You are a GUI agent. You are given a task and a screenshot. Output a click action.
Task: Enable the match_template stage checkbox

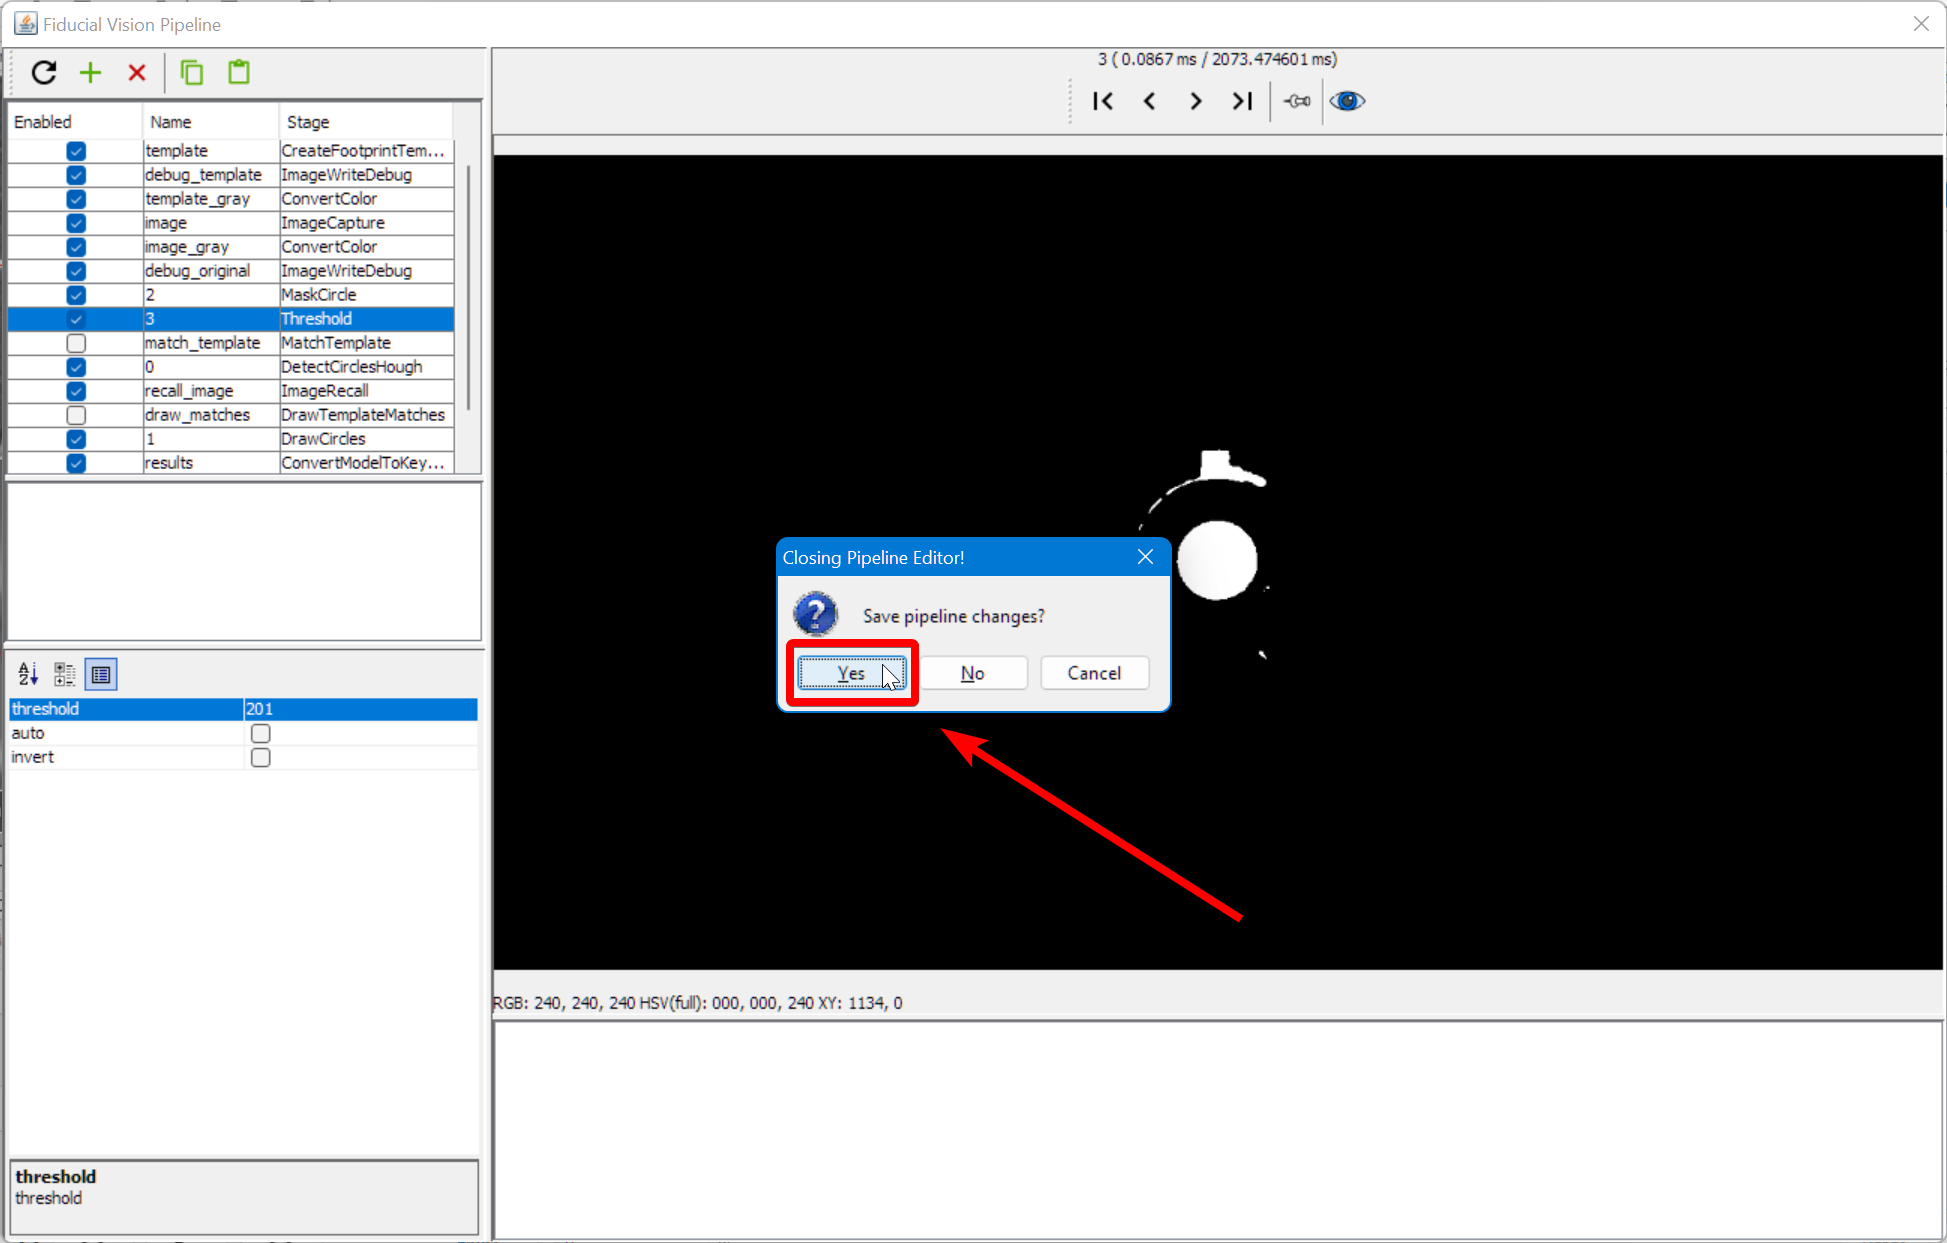(76, 343)
